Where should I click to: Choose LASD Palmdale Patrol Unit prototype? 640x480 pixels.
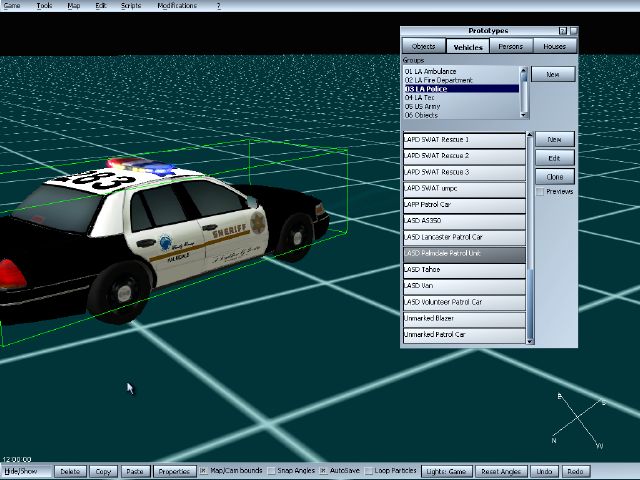click(x=464, y=253)
